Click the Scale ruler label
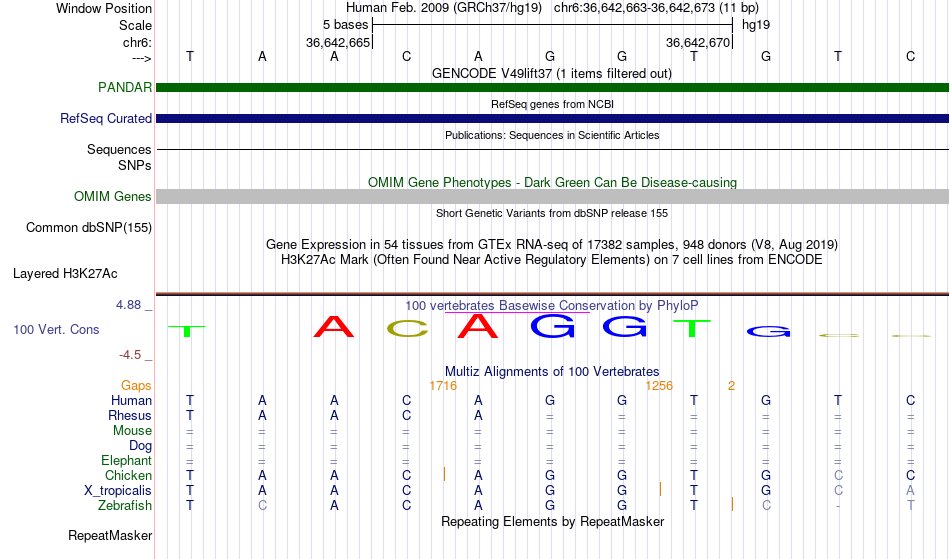950x559 pixels. pyautogui.click(x=136, y=25)
